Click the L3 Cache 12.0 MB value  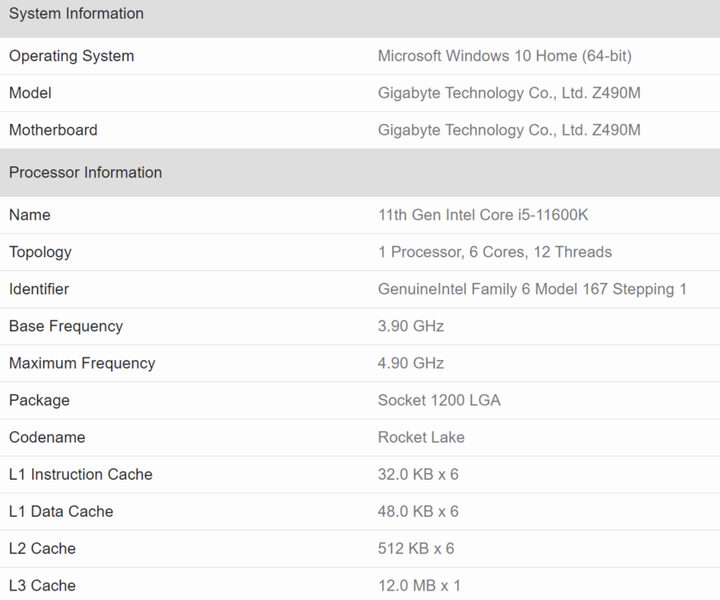click(419, 585)
